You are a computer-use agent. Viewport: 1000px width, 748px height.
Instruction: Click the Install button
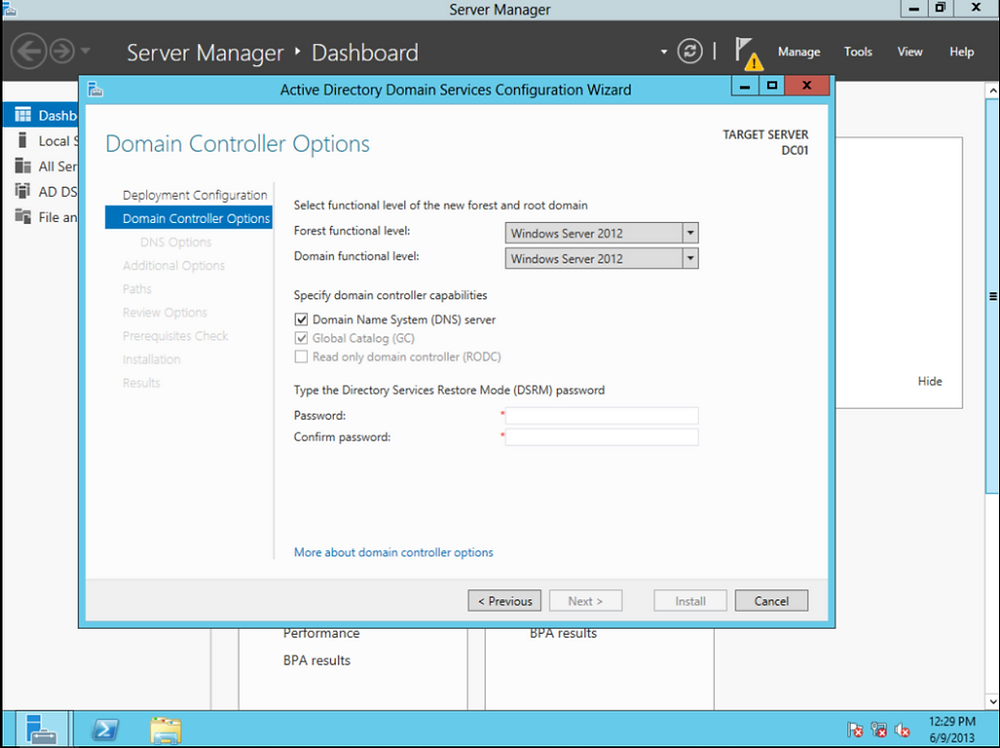click(690, 601)
